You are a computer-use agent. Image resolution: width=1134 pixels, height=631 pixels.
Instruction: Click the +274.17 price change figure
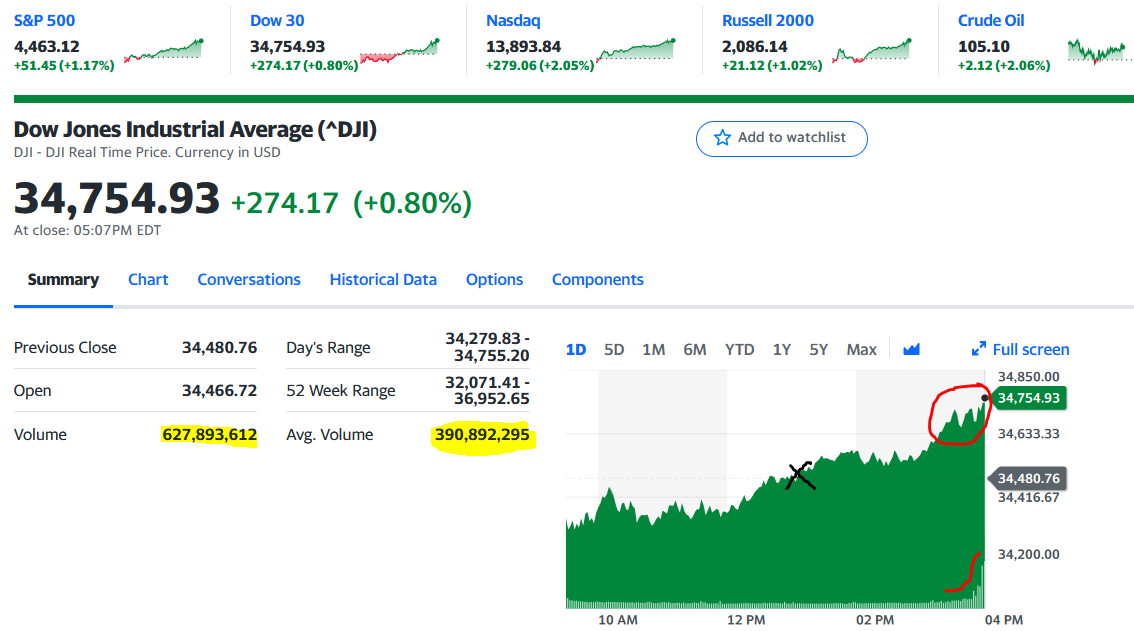[x=284, y=203]
